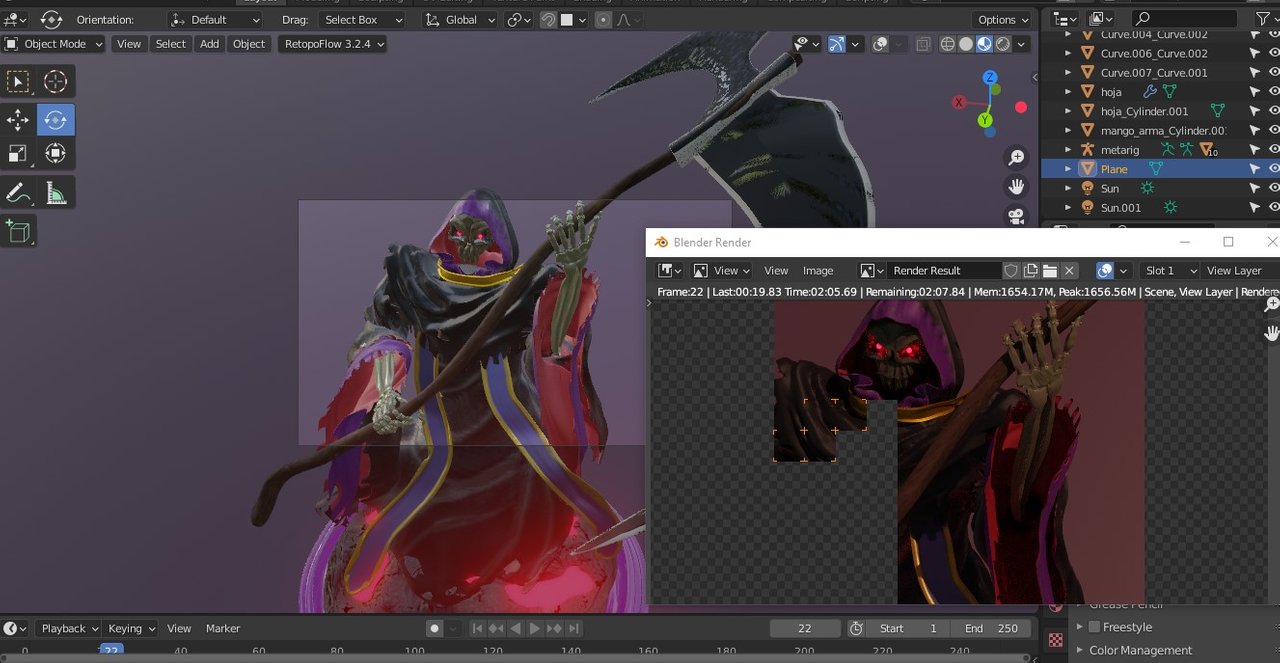The height and width of the screenshot is (663, 1280).
Task: Toggle auto keying record button
Action: [434, 628]
